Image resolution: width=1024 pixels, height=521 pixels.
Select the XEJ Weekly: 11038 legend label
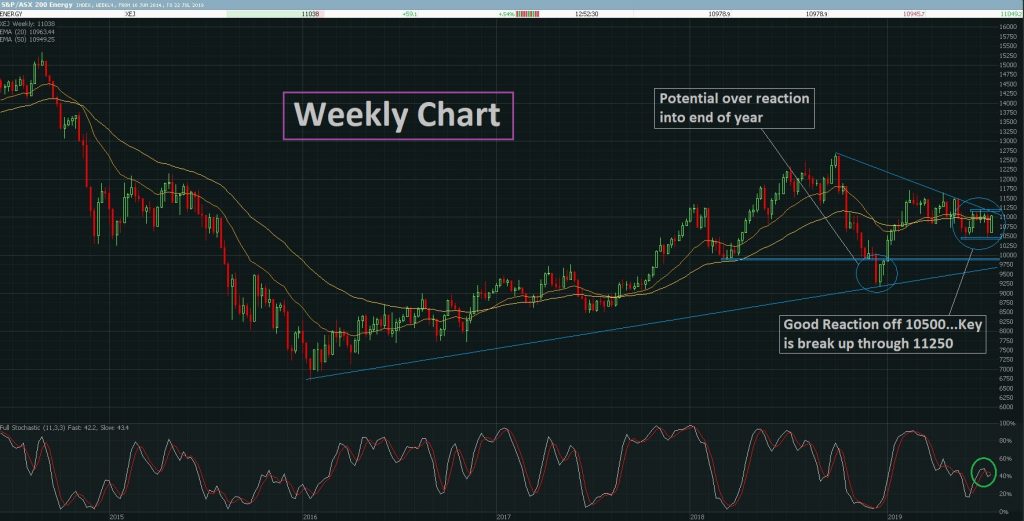click(27, 24)
